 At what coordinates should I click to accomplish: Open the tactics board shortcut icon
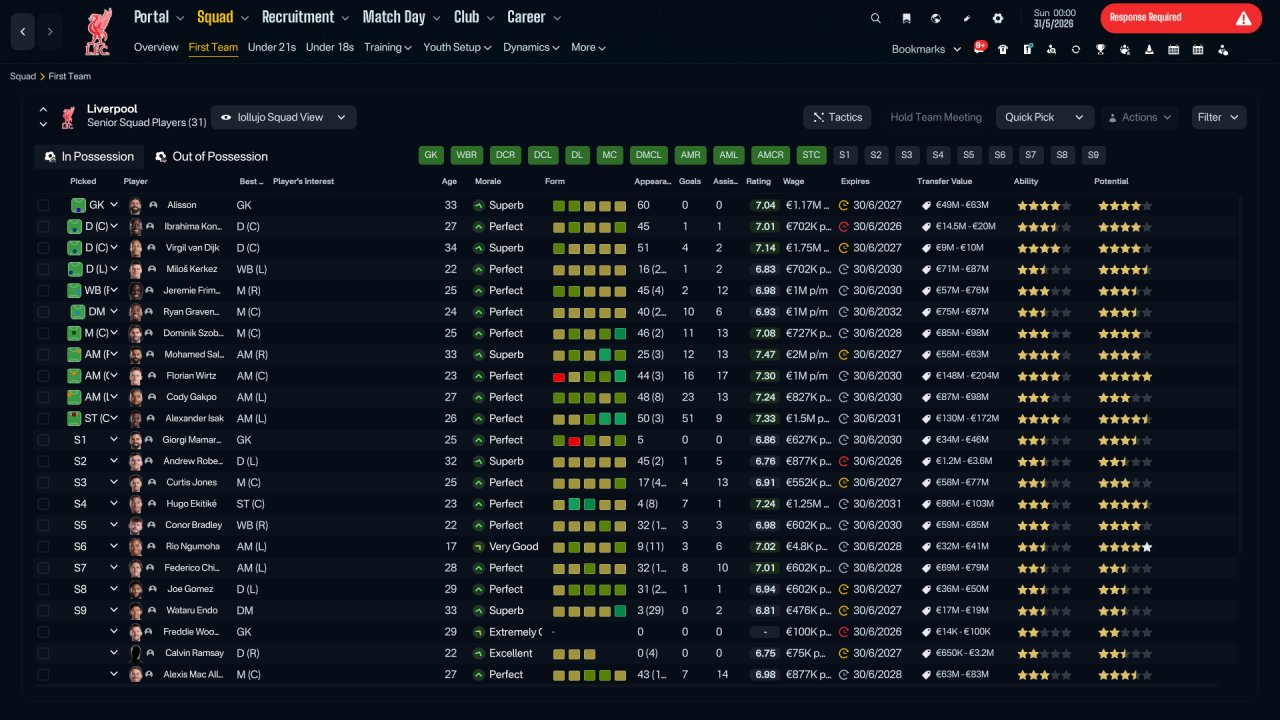coord(1027,49)
